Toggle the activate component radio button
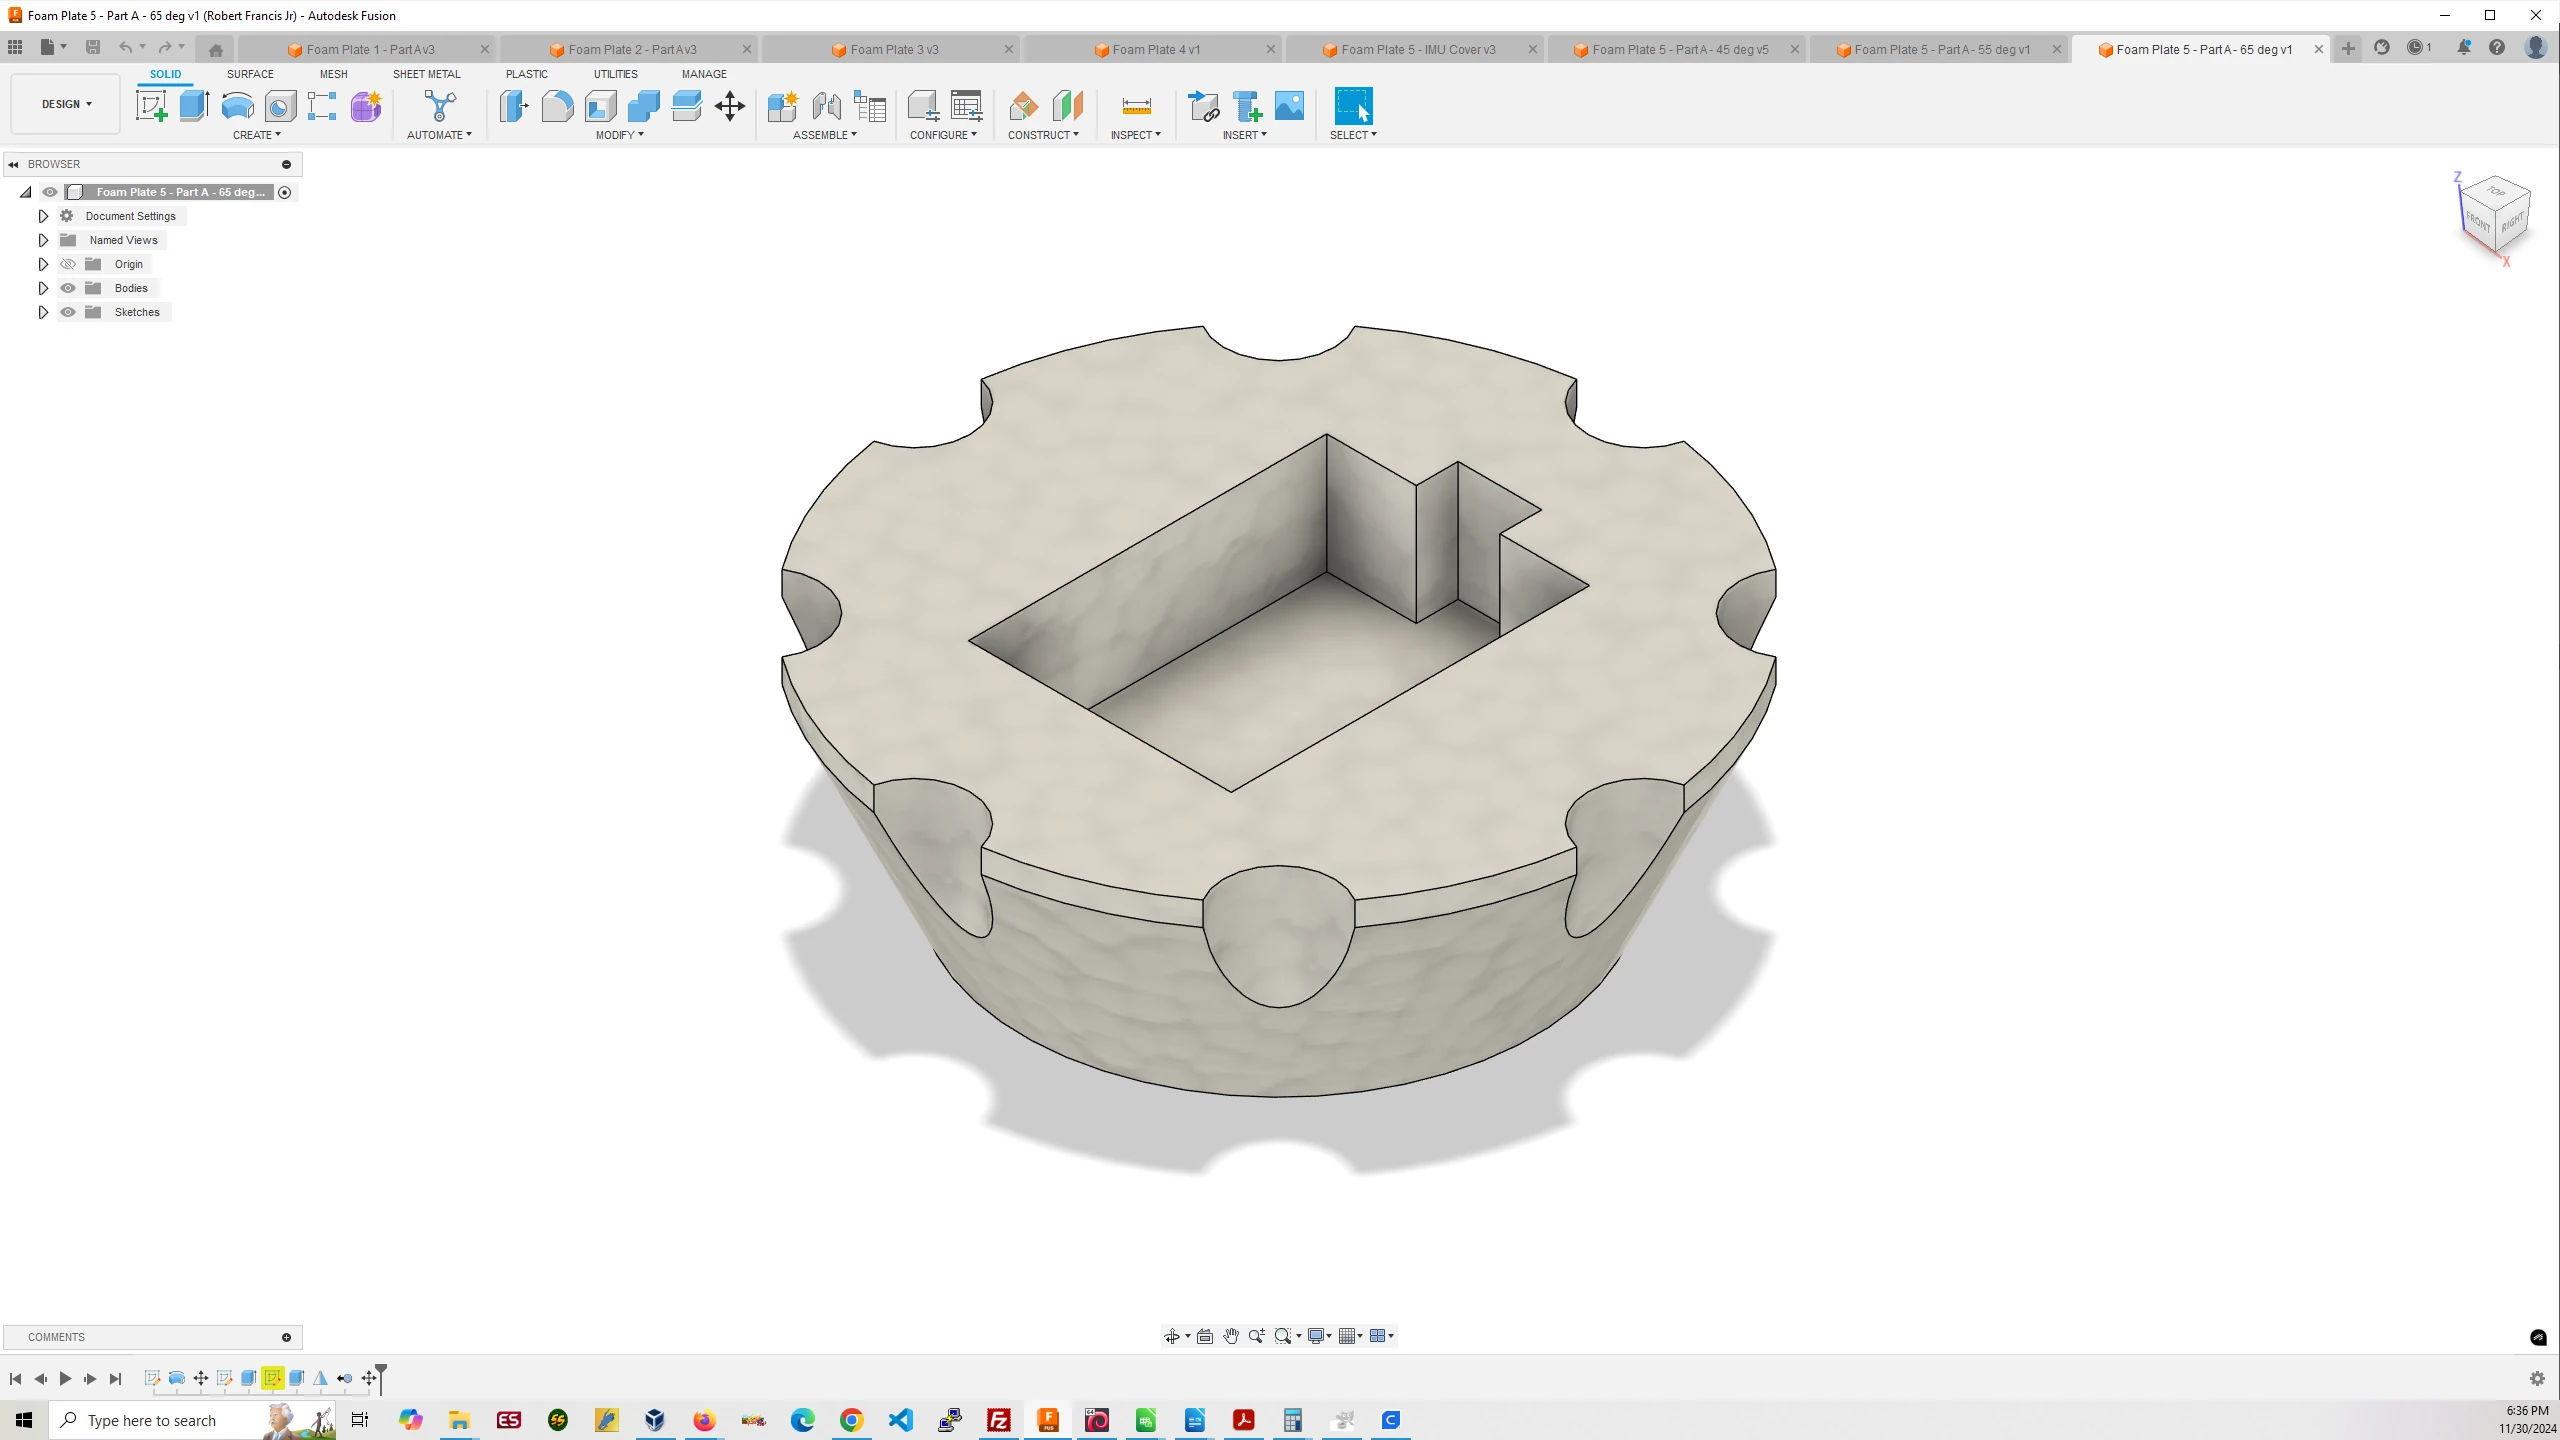The height and width of the screenshot is (1440, 2560). click(x=285, y=192)
